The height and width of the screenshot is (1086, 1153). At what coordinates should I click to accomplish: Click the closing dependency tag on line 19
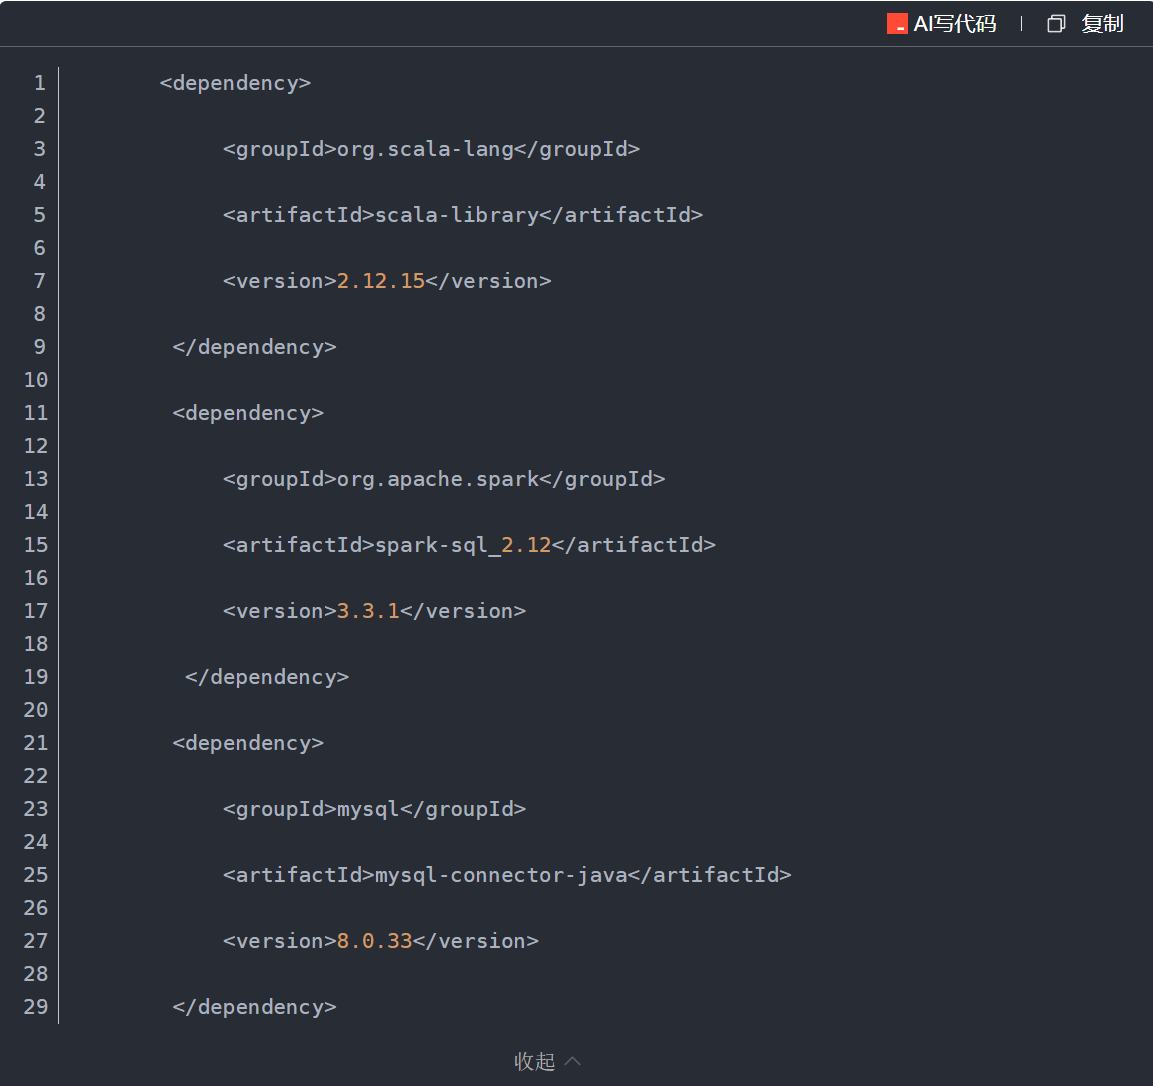point(266,677)
